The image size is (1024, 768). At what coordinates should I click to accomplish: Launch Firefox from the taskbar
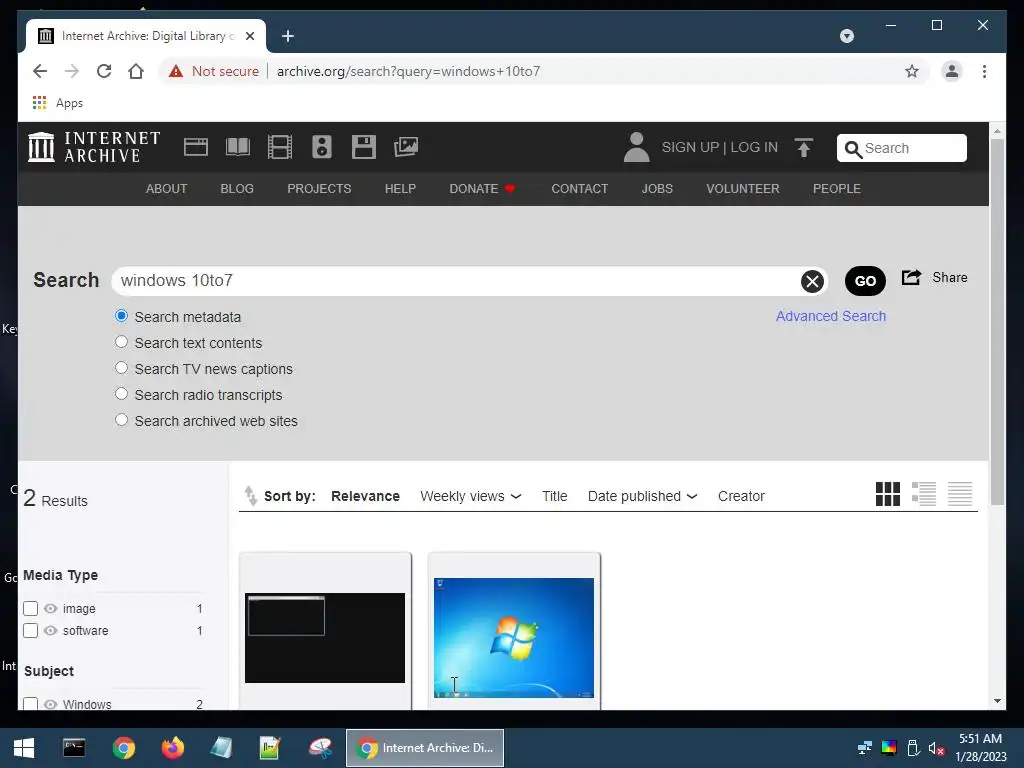click(173, 748)
